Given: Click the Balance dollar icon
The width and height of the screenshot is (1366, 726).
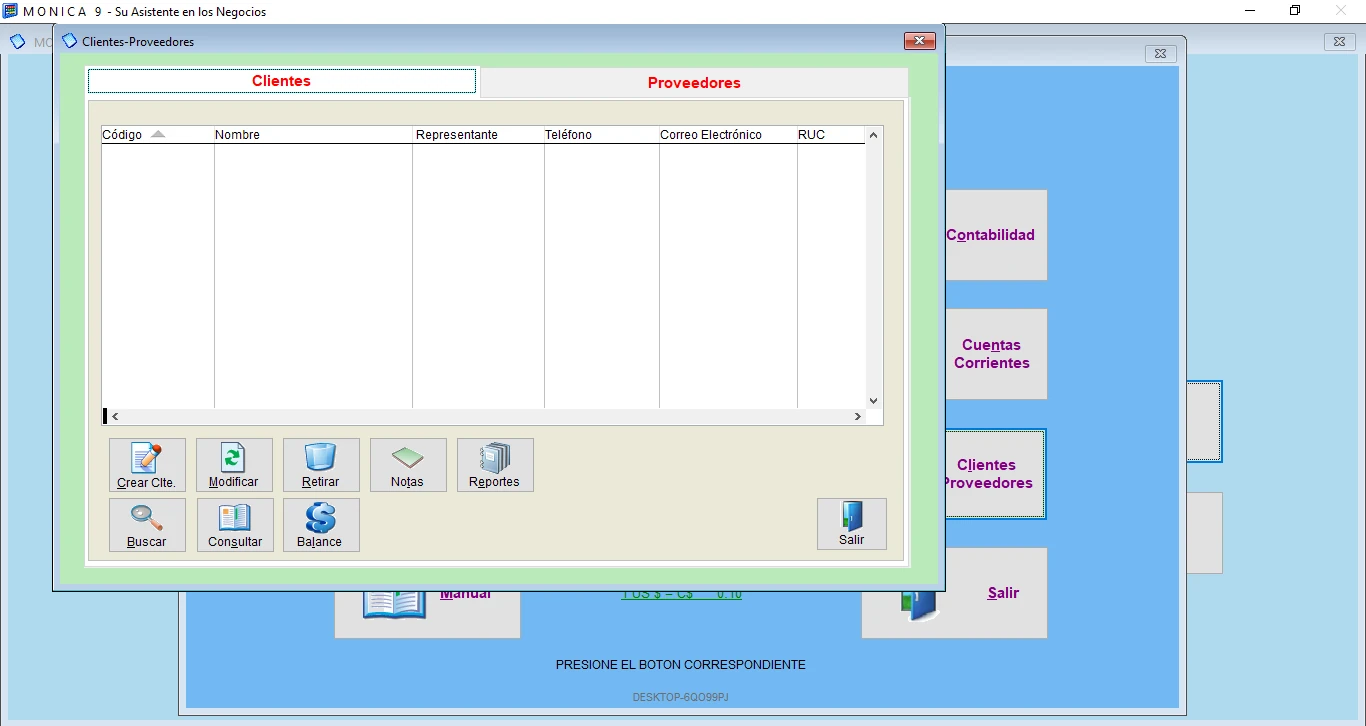Looking at the screenshot, I should click(x=321, y=524).
